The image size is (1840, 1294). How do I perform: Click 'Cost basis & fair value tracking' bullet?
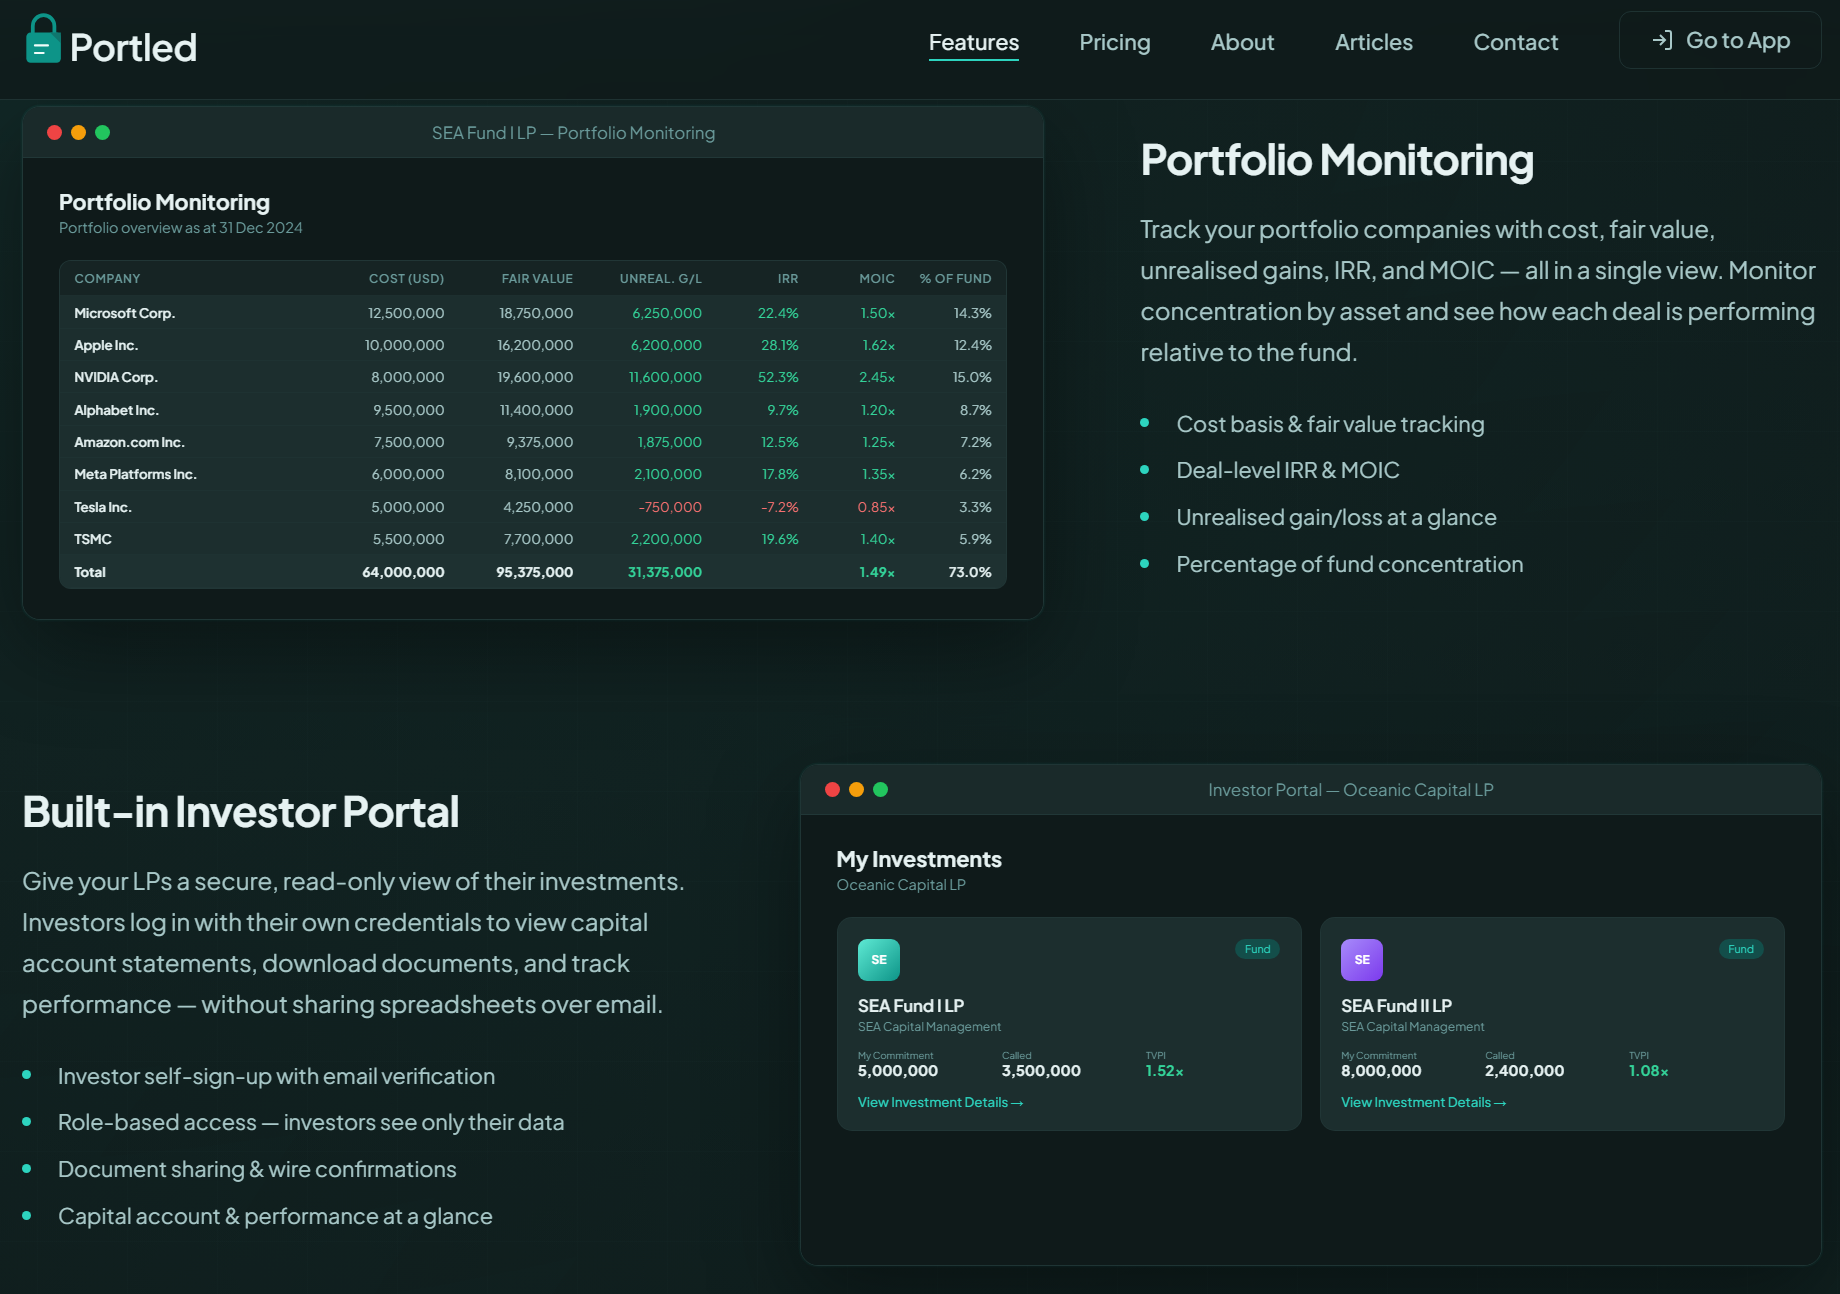coord(1331,424)
